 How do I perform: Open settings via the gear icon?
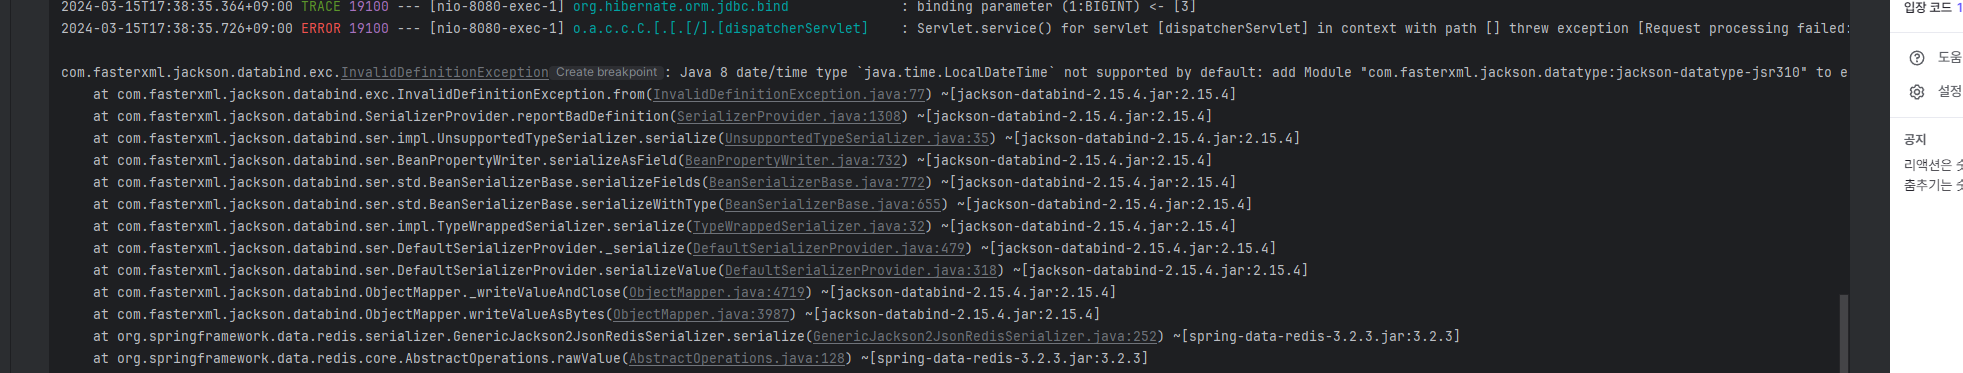(1917, 92)
